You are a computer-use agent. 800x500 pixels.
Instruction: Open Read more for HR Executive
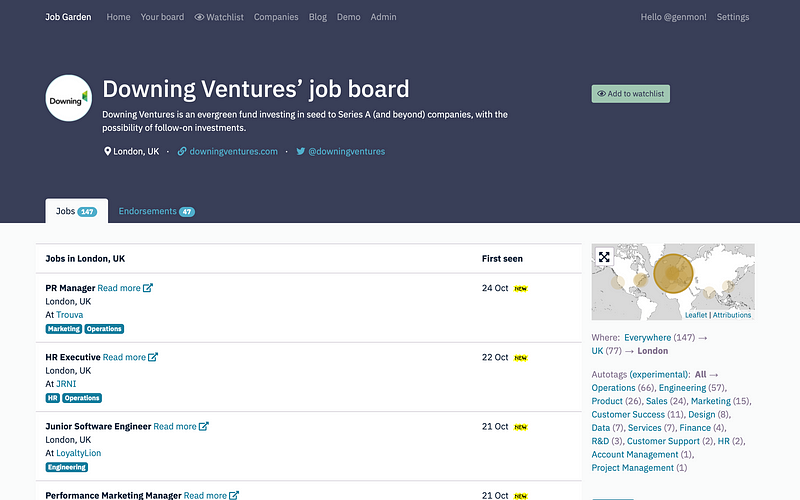[124, 357]
